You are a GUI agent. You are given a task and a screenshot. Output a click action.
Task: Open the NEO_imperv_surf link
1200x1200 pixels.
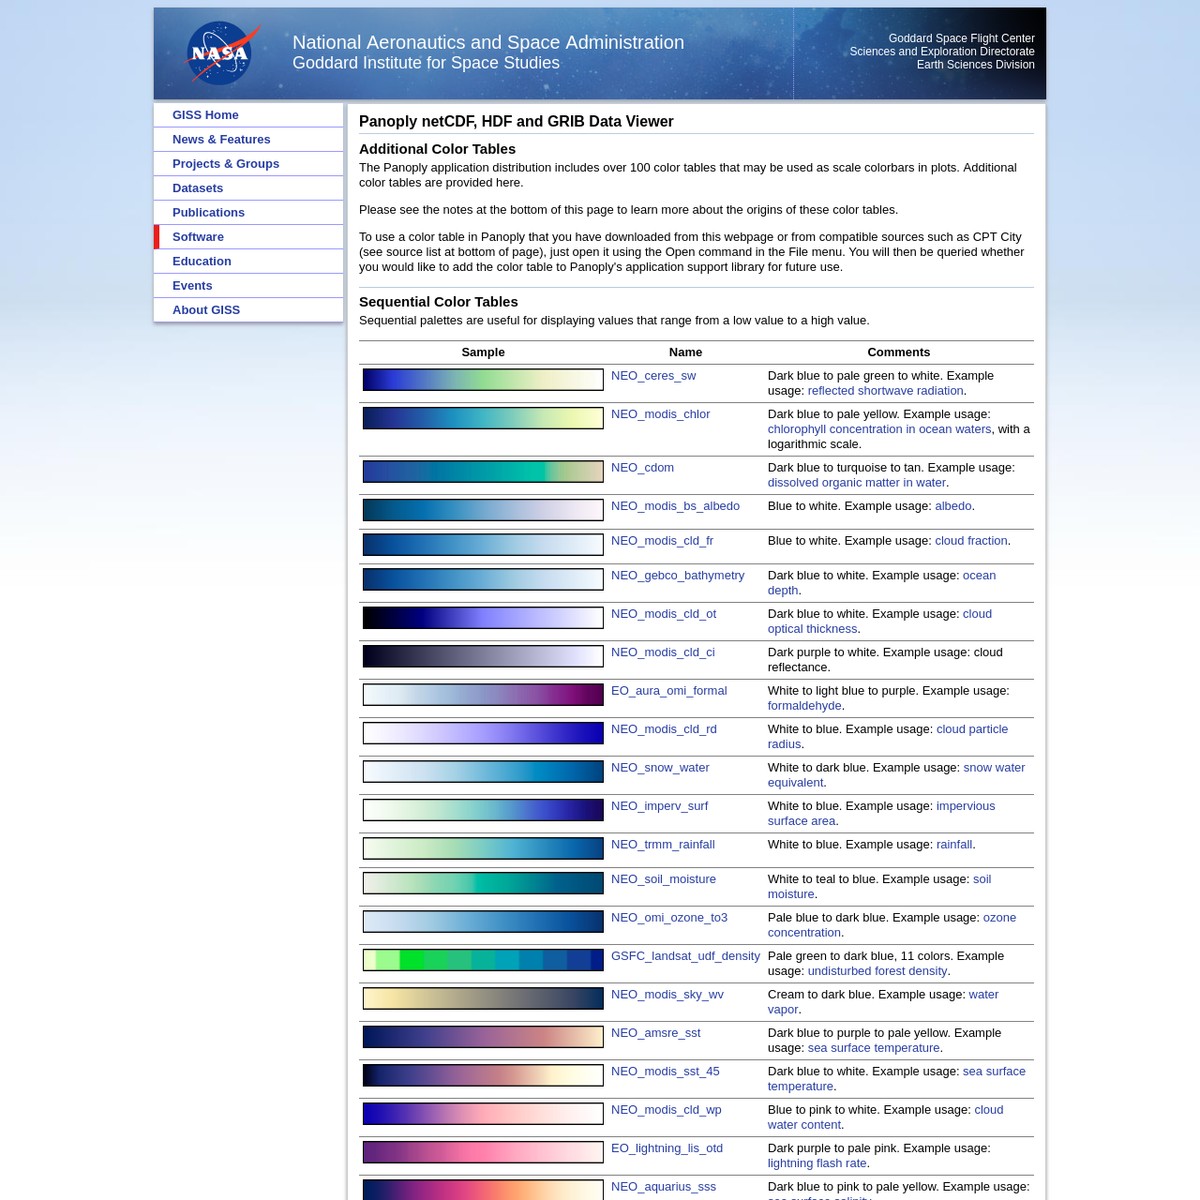click(x=659, y=806)
